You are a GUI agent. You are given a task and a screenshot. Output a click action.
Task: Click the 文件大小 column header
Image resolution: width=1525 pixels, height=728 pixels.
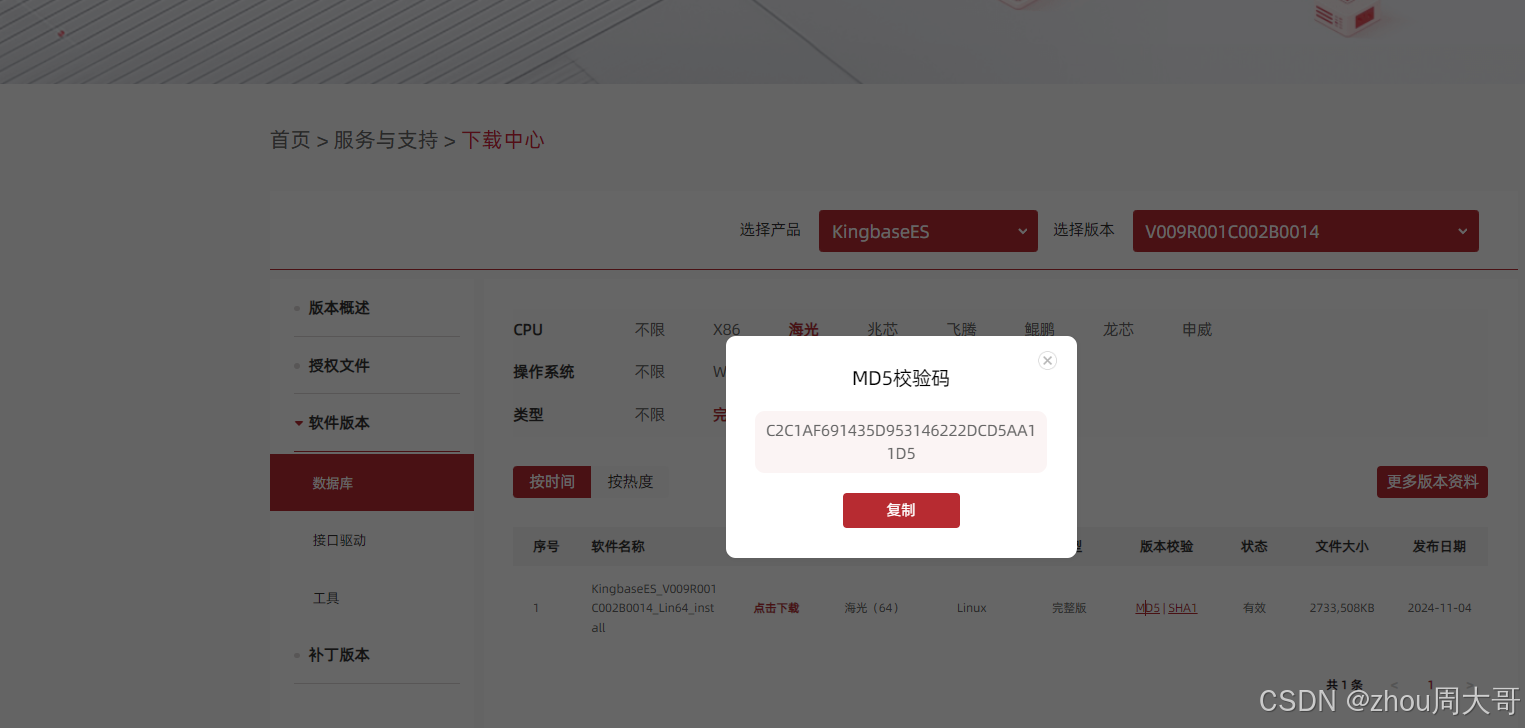point(1342,547)
